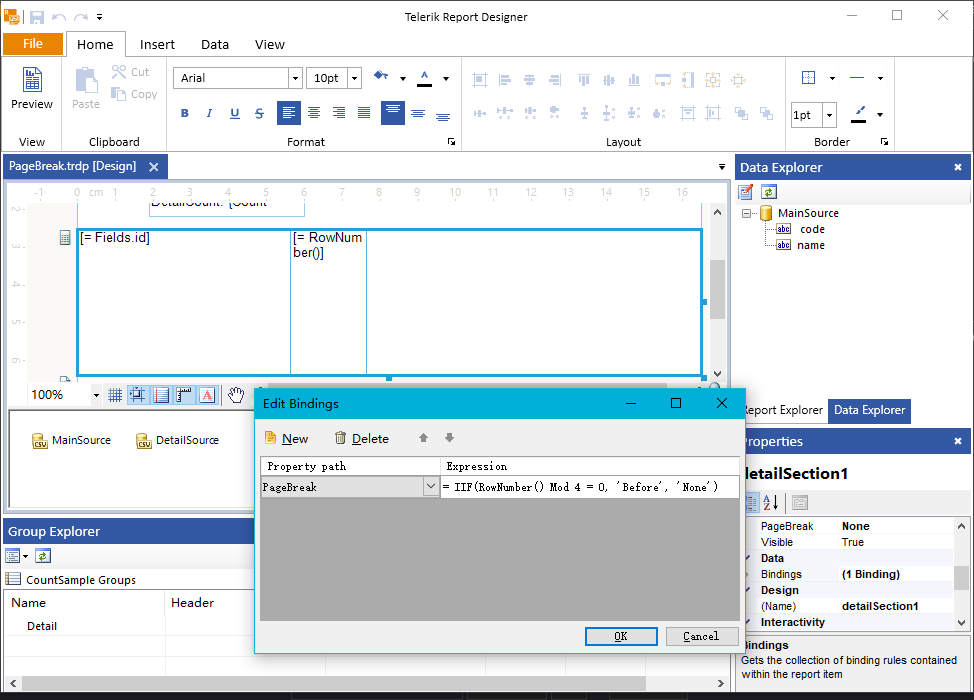Close the Data Explorer panel
Screen dimensions: 974x700
[x=958, y=167]
